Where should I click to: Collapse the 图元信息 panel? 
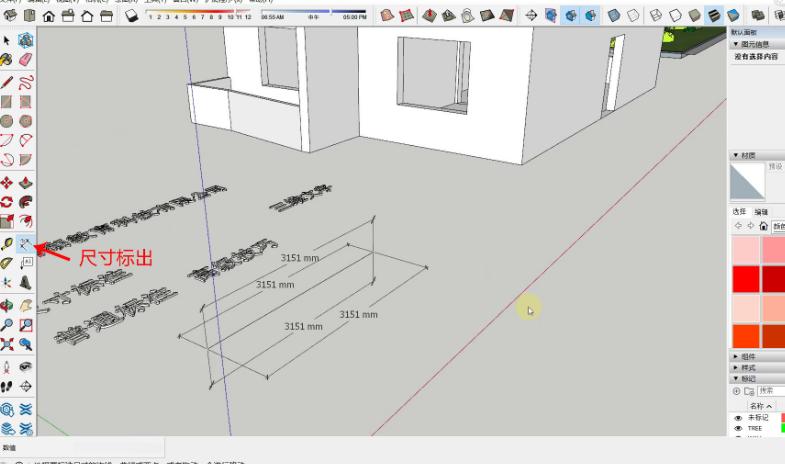736,44
